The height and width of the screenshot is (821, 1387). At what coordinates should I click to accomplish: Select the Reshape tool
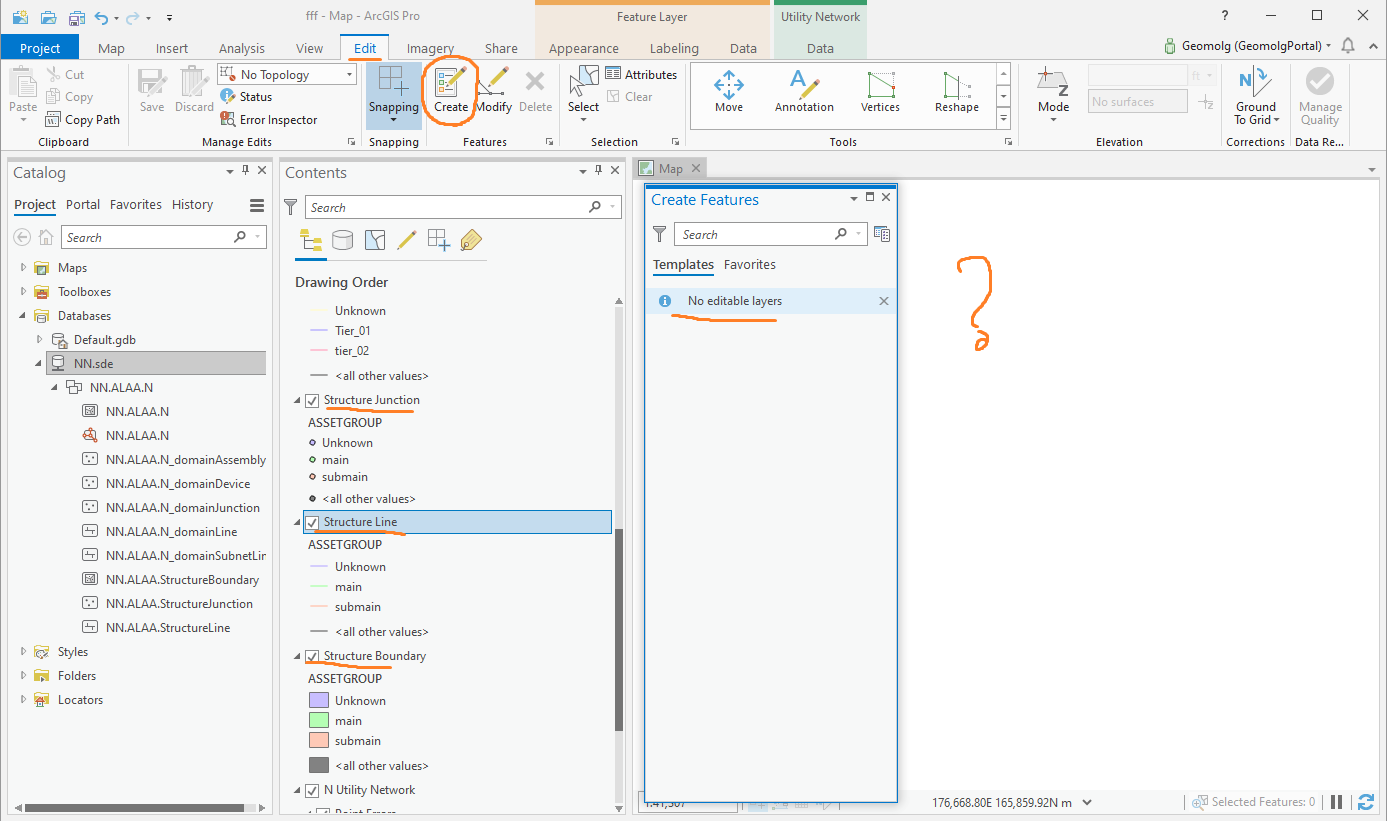(x=957, y=91)
